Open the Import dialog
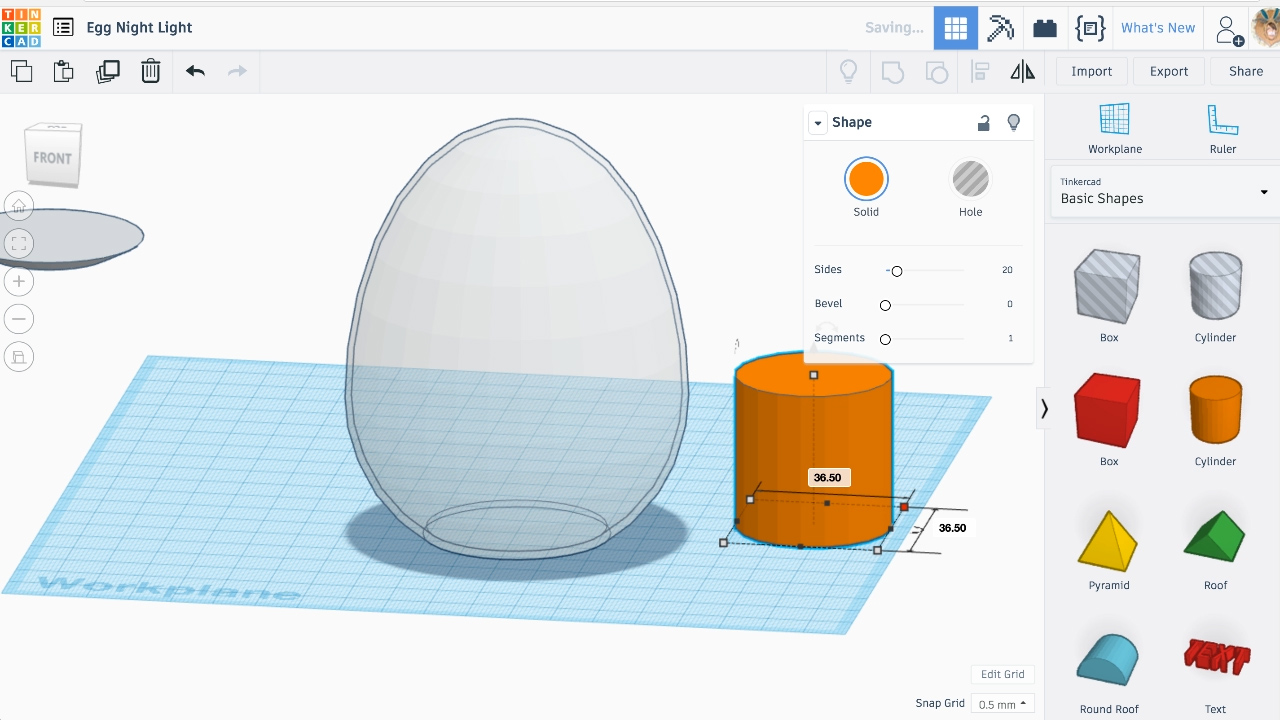 (x=1091, y=71)
